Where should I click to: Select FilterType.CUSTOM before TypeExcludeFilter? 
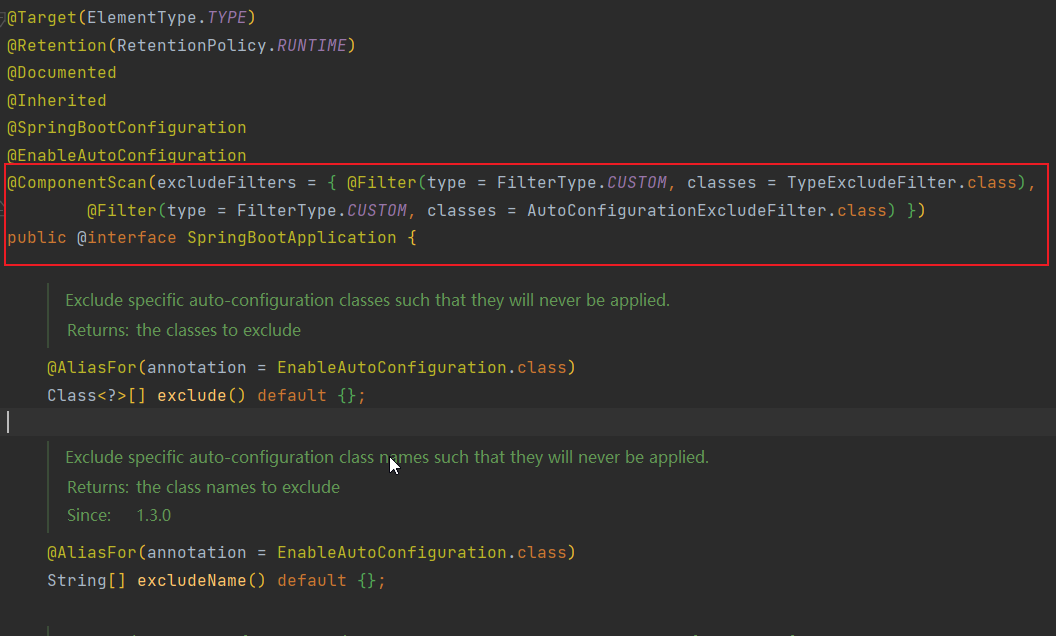coord(582,183)
